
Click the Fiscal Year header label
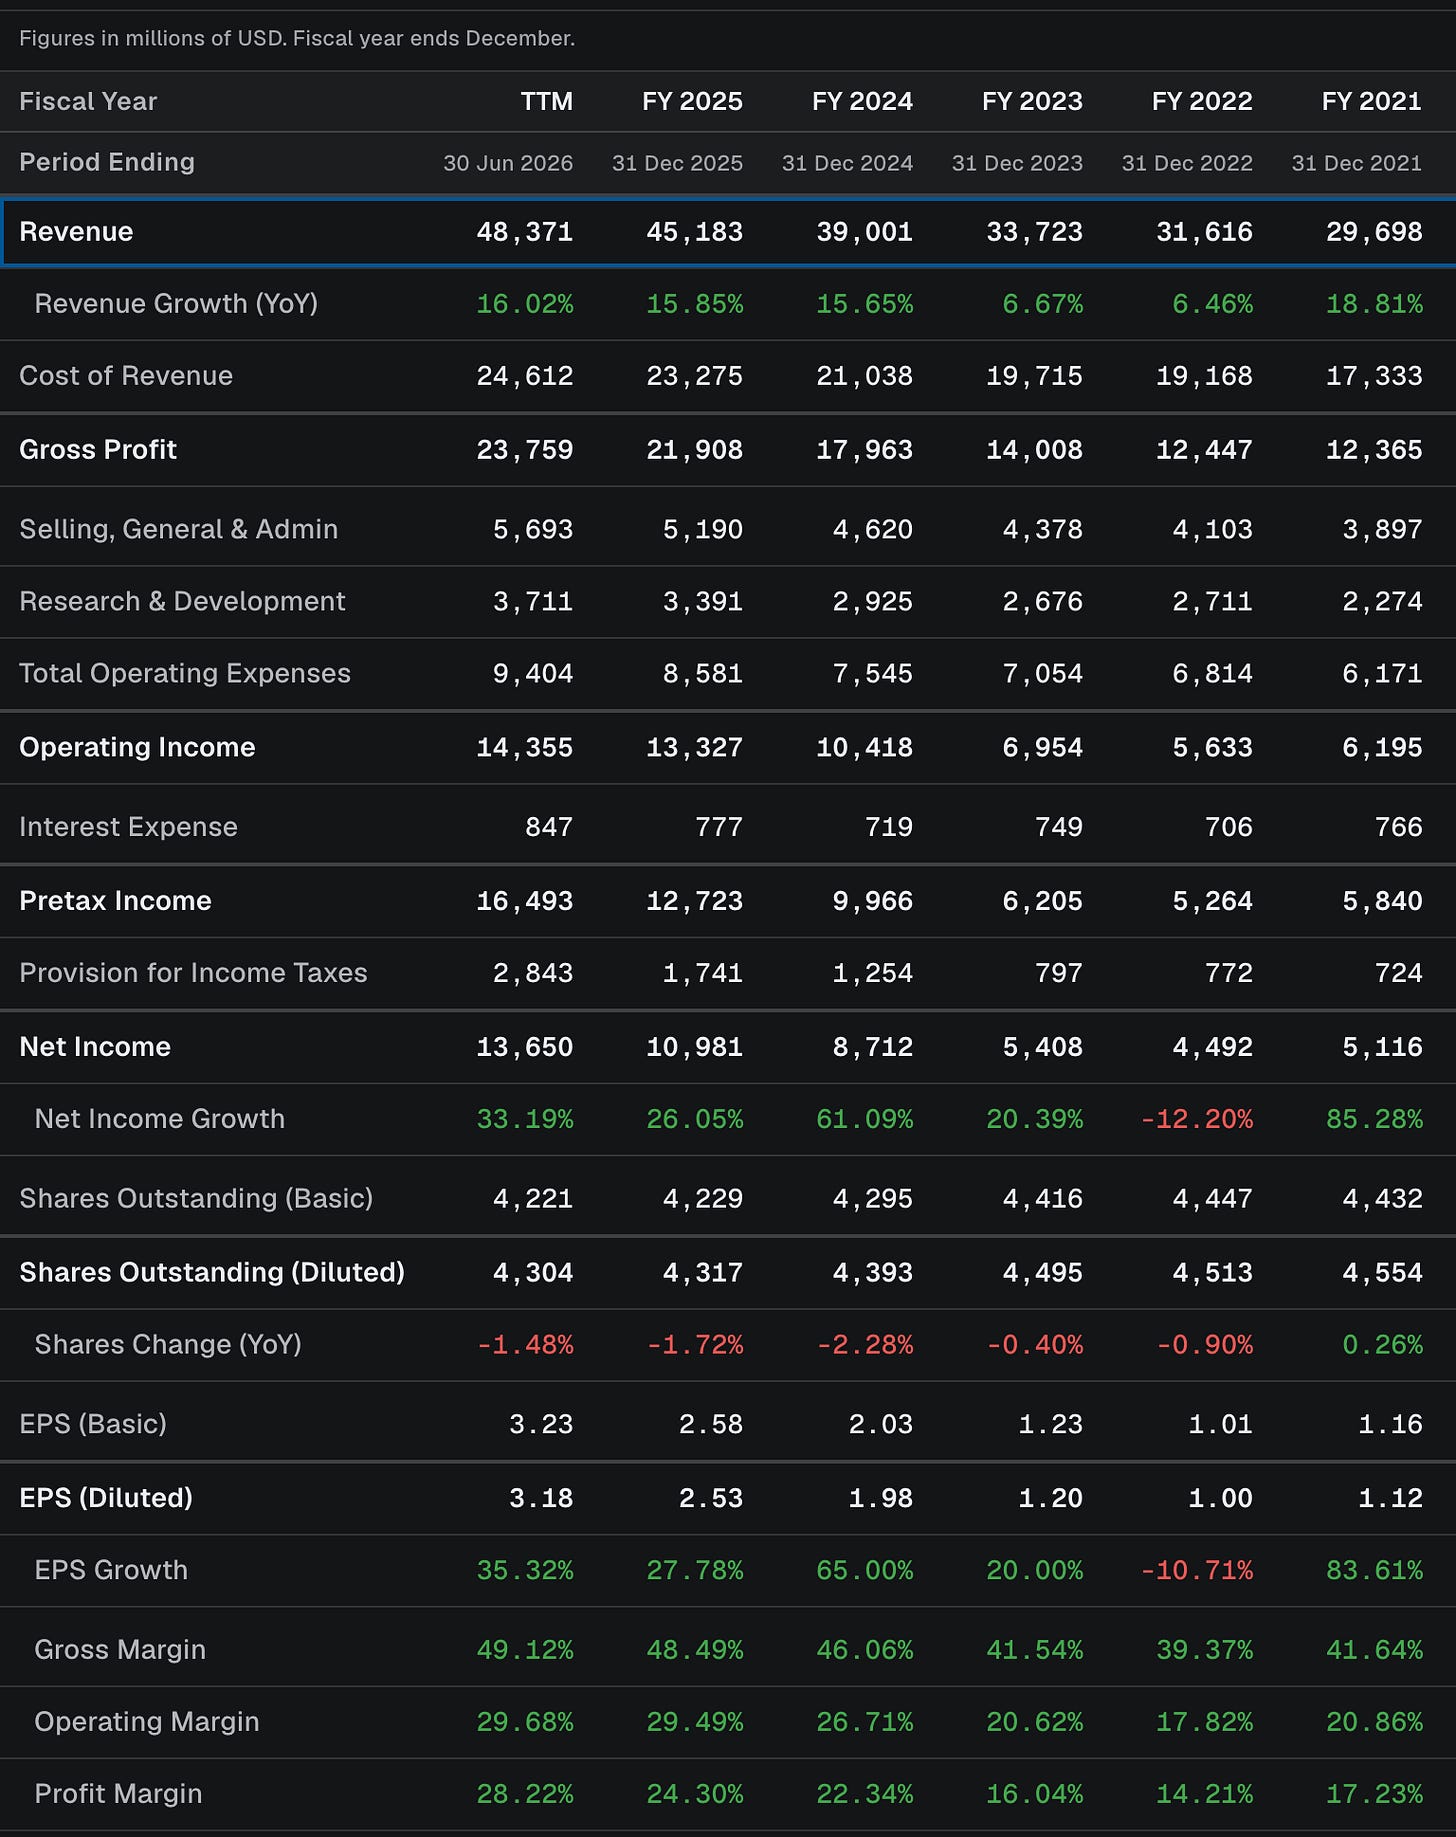tap(88, 101)
